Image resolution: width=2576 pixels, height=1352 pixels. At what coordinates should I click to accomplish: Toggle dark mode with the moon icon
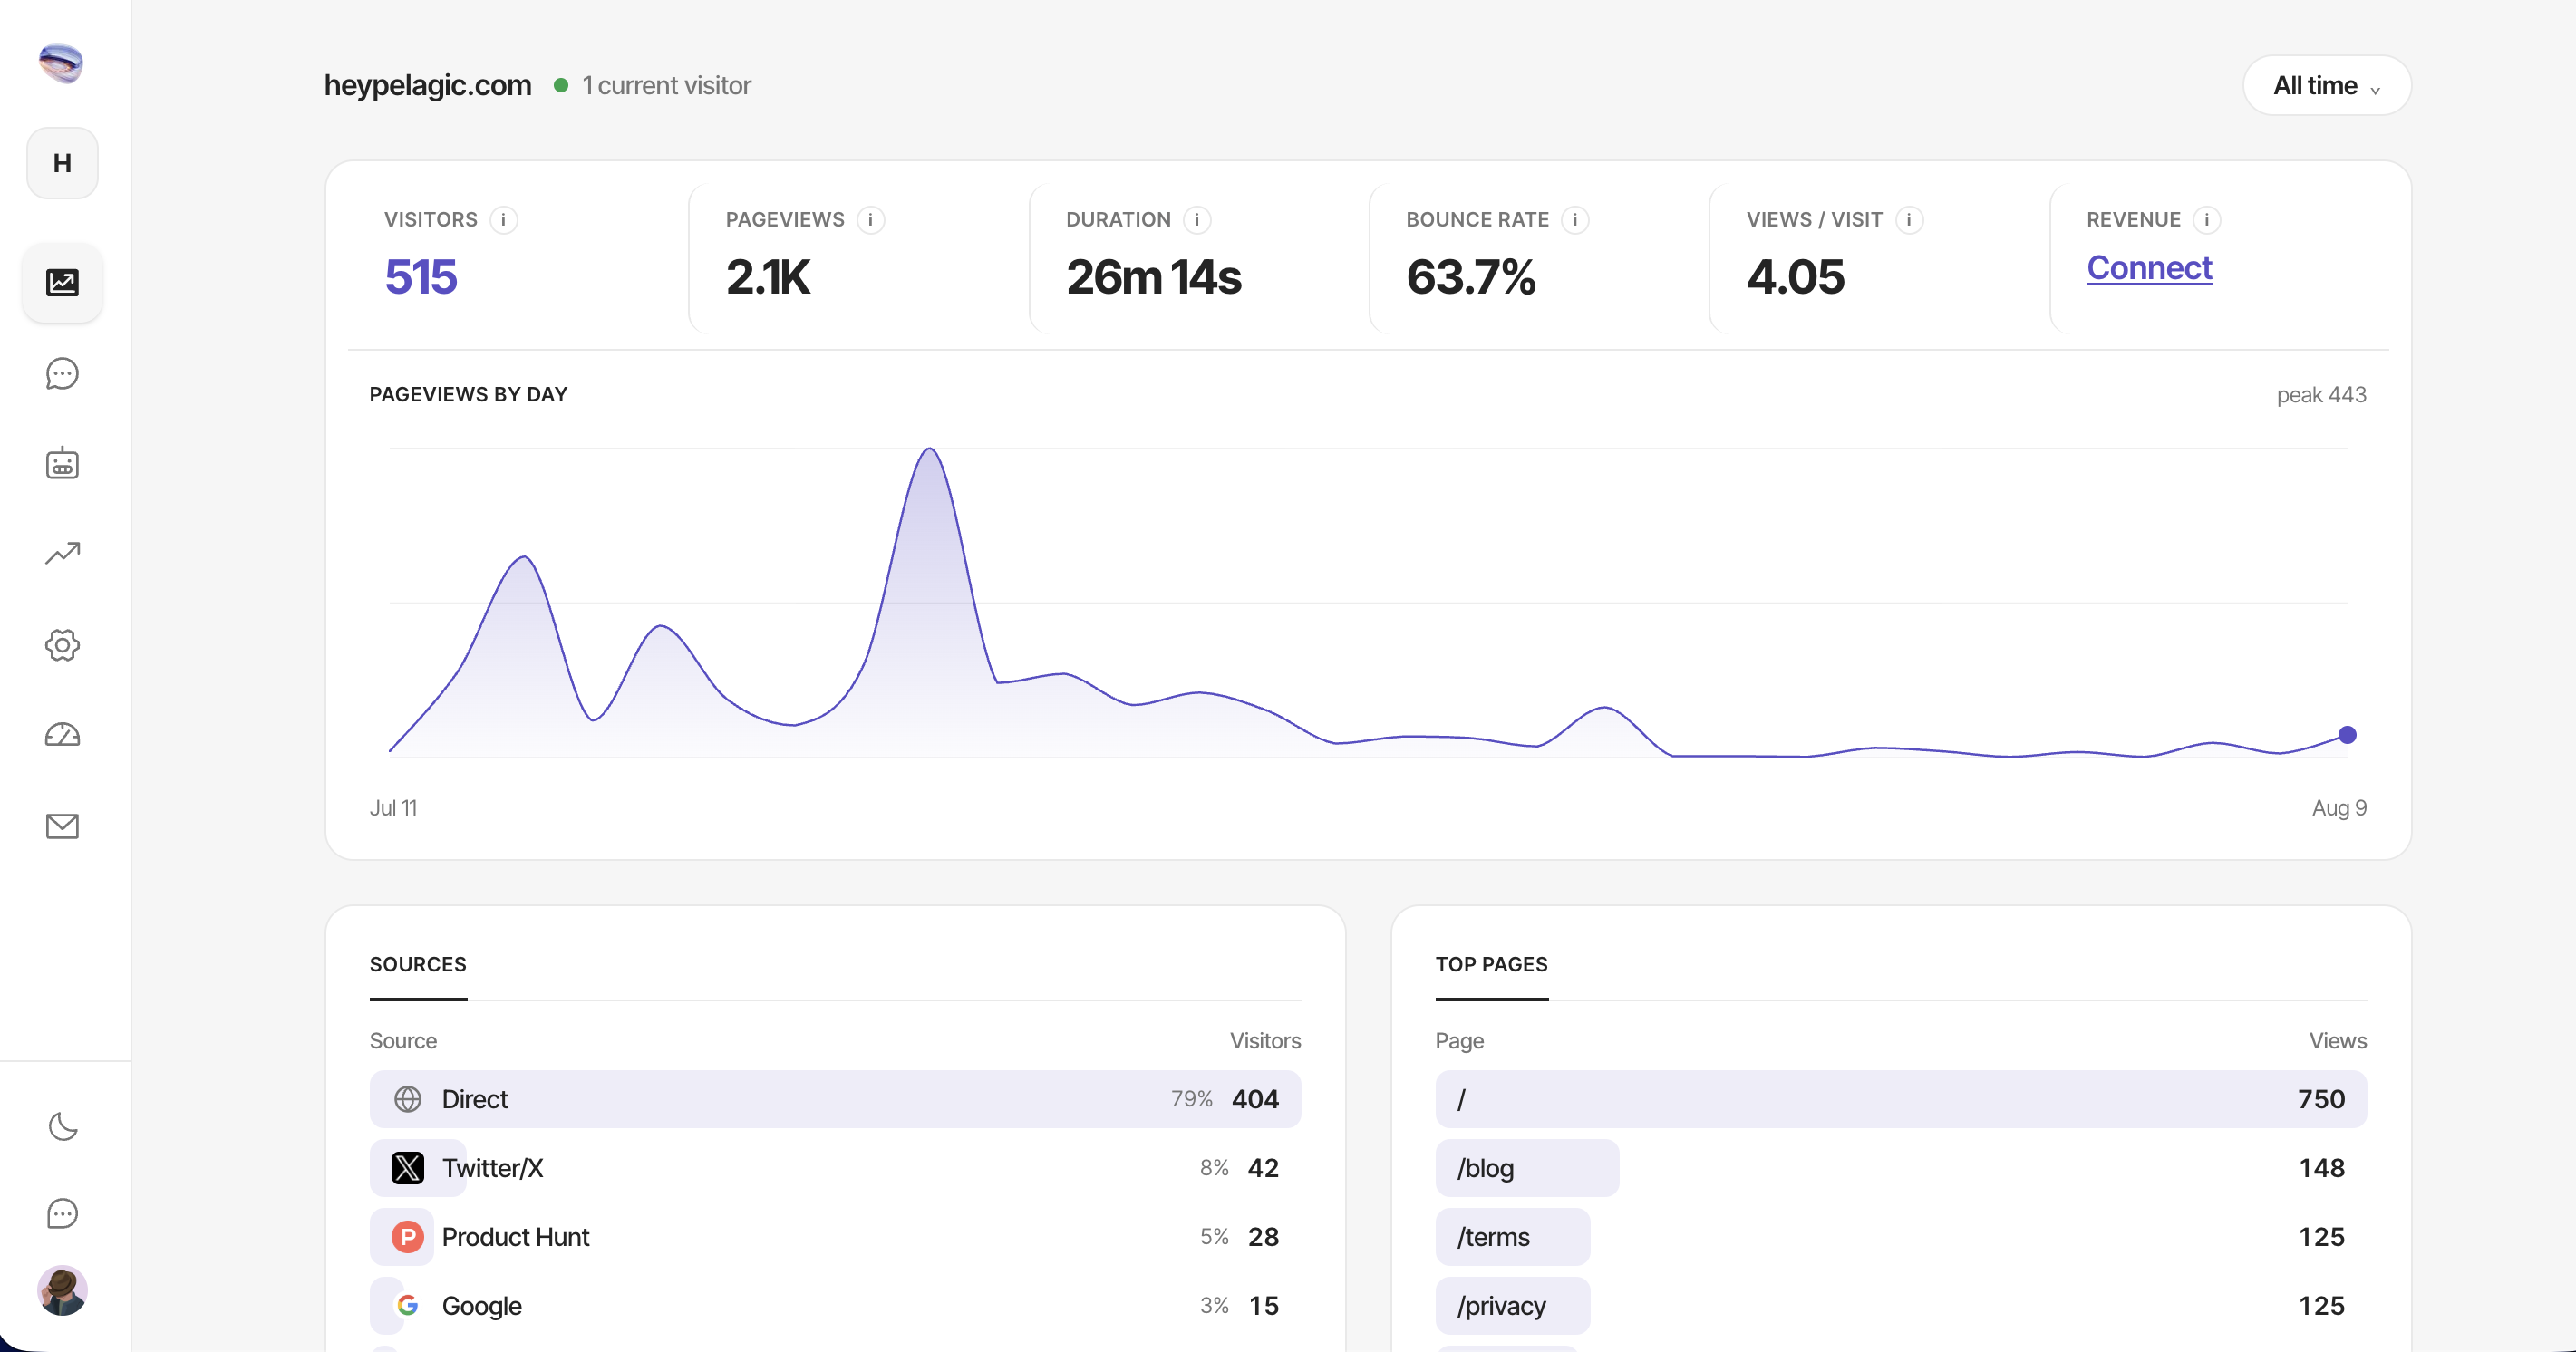62,1126
